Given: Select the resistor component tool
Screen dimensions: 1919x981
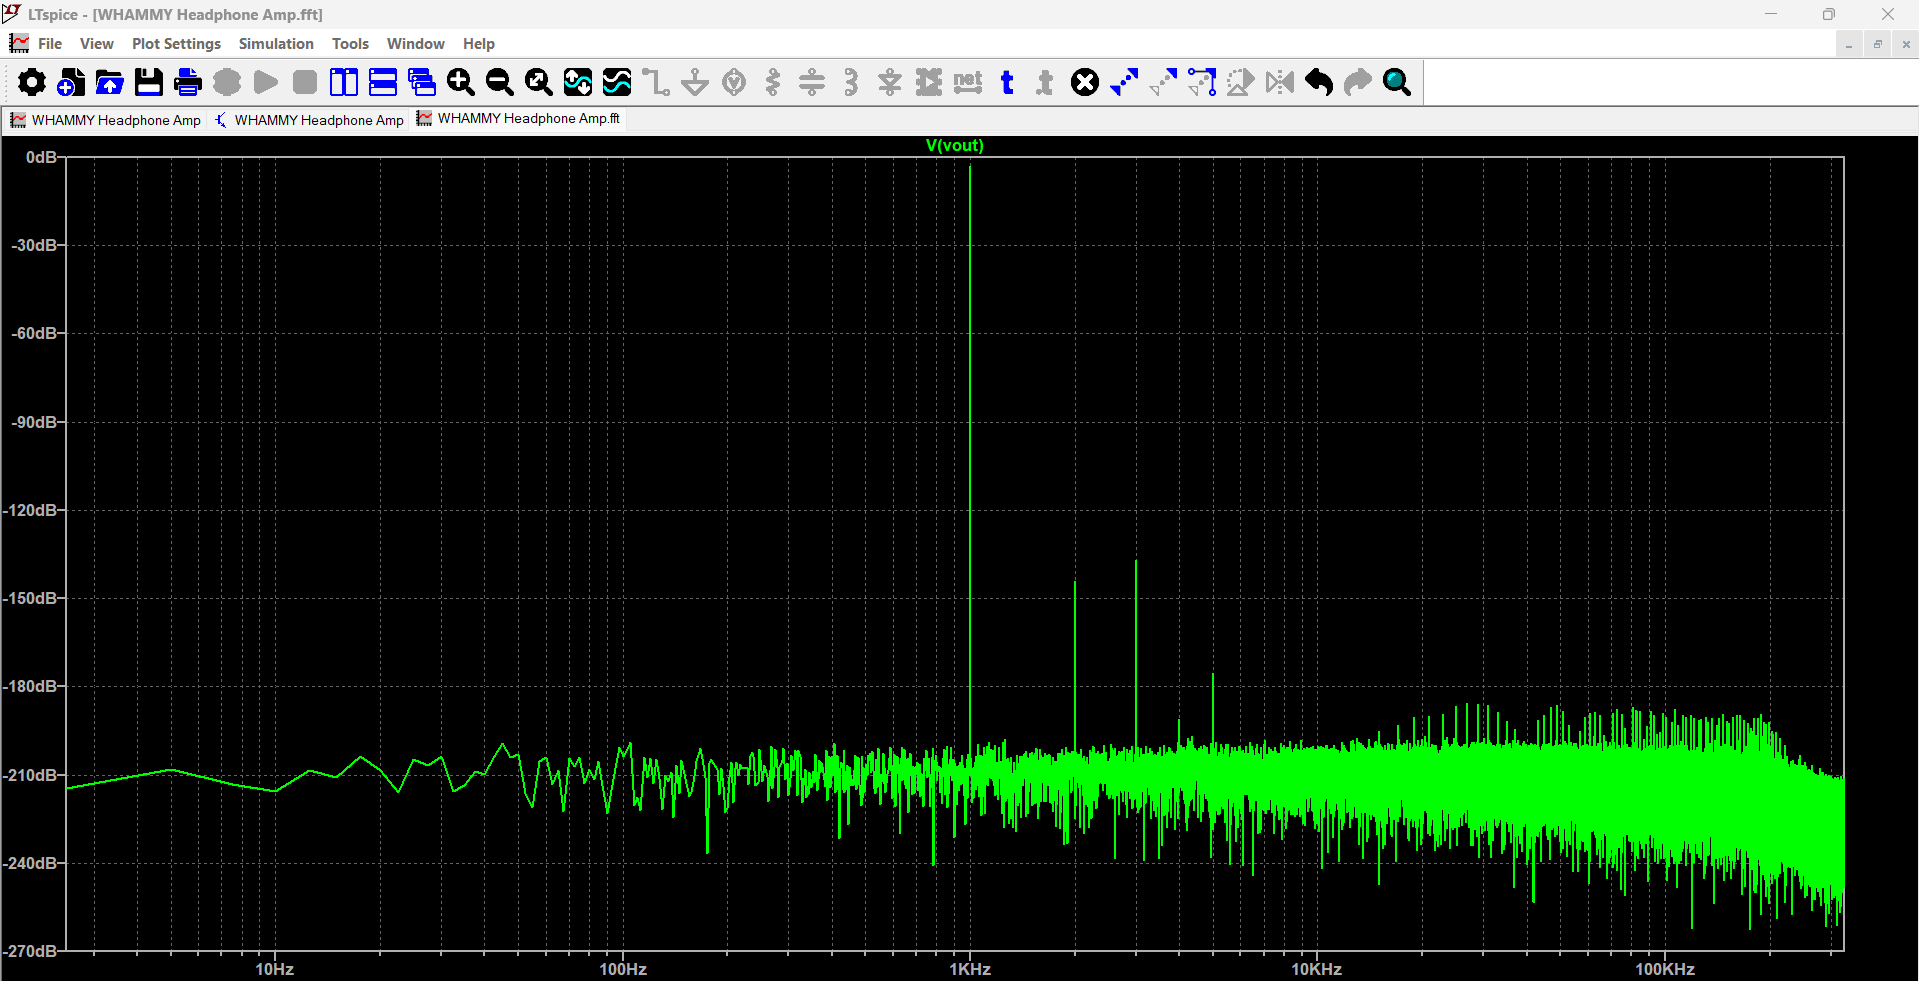Looking at the screenshot, I should (773, 82).
